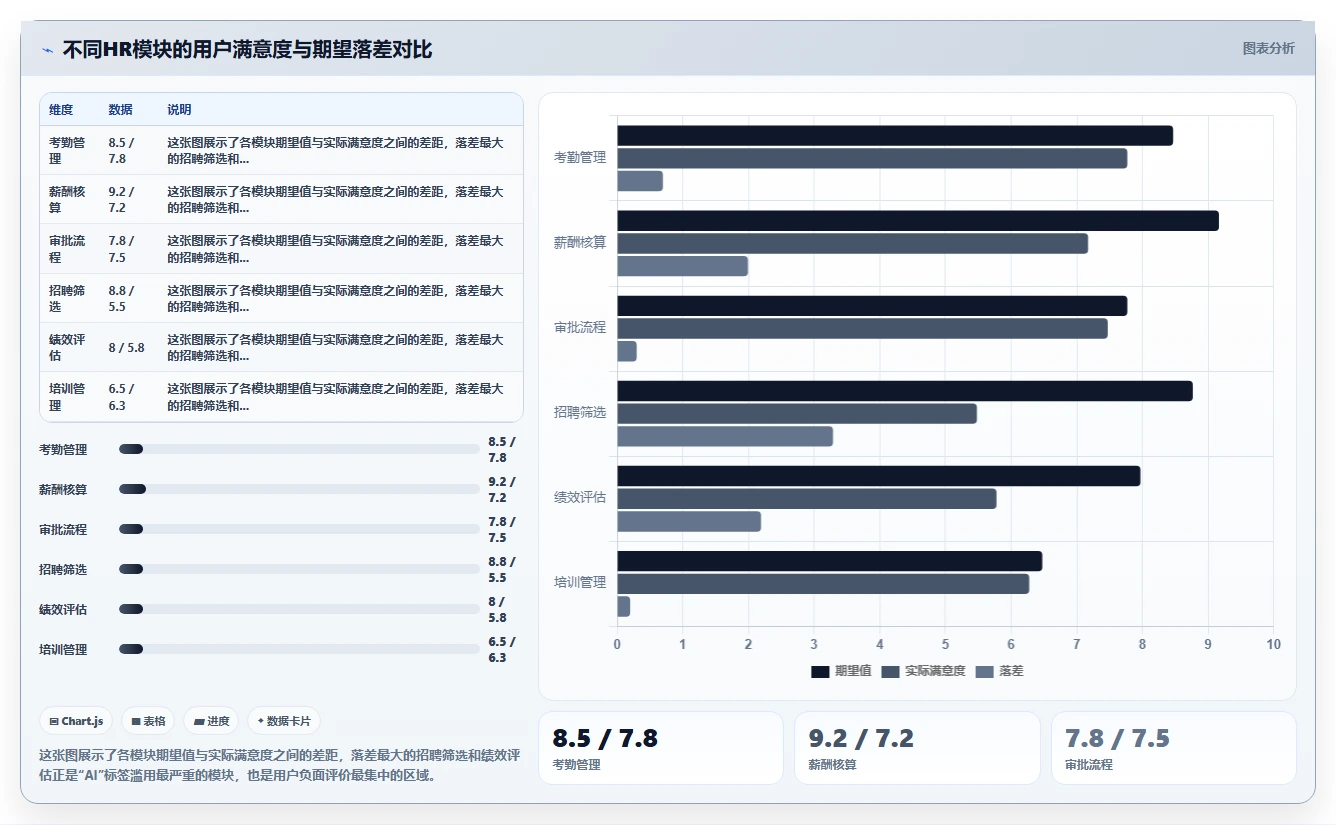
Task: Toggle the 落差 legend item
Action: tap(999, 671)
